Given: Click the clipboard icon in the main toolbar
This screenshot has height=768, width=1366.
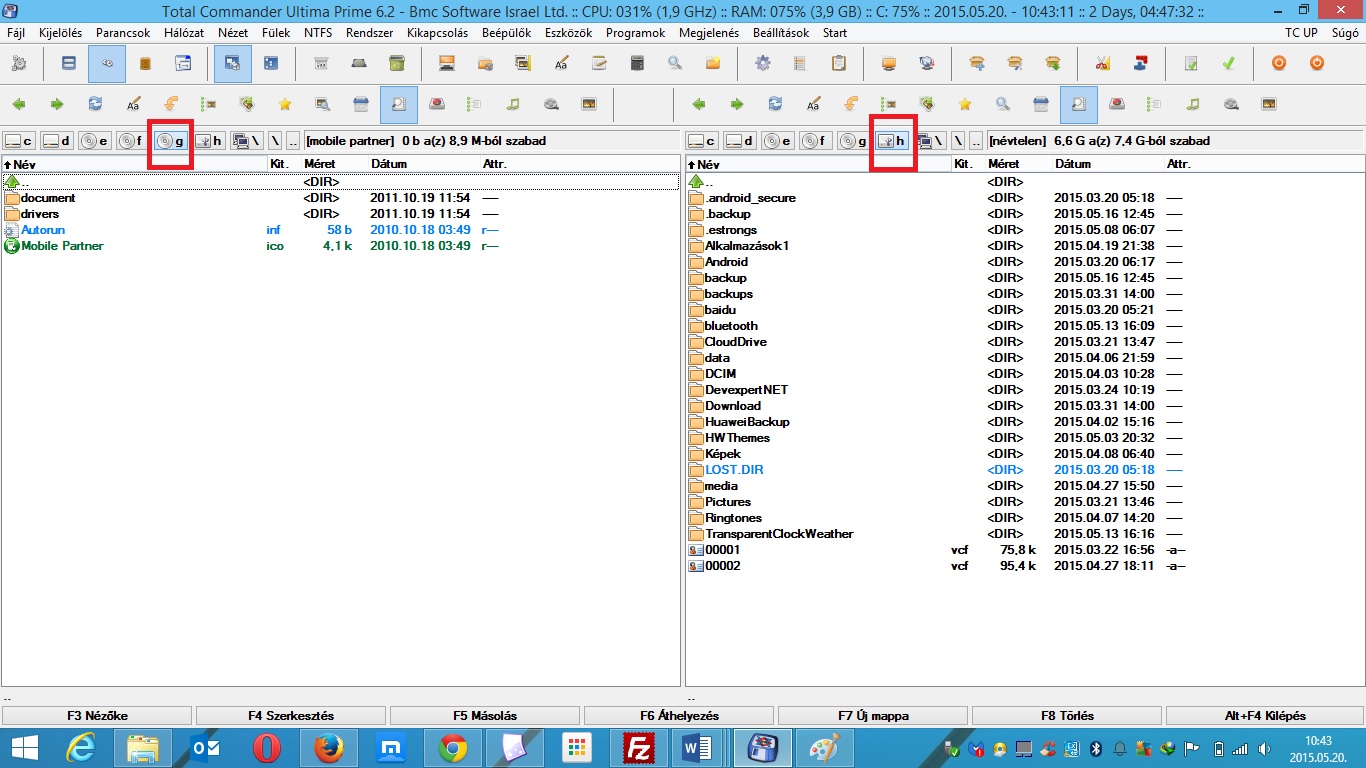Looking at the screenshot, I should pos(839,63).
